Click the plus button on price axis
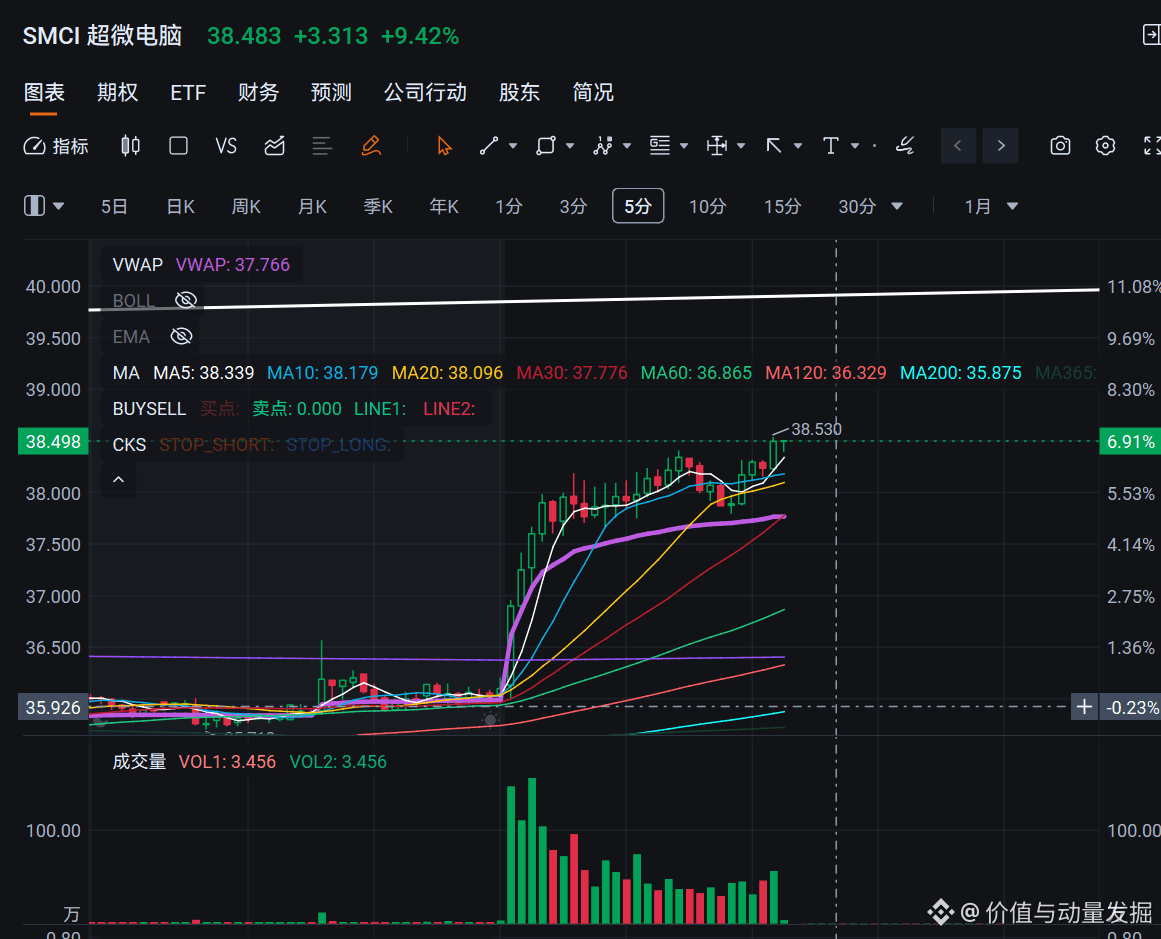This screenshot has width=1161, height=939. pyautogui.click(x=1084, y=707)
